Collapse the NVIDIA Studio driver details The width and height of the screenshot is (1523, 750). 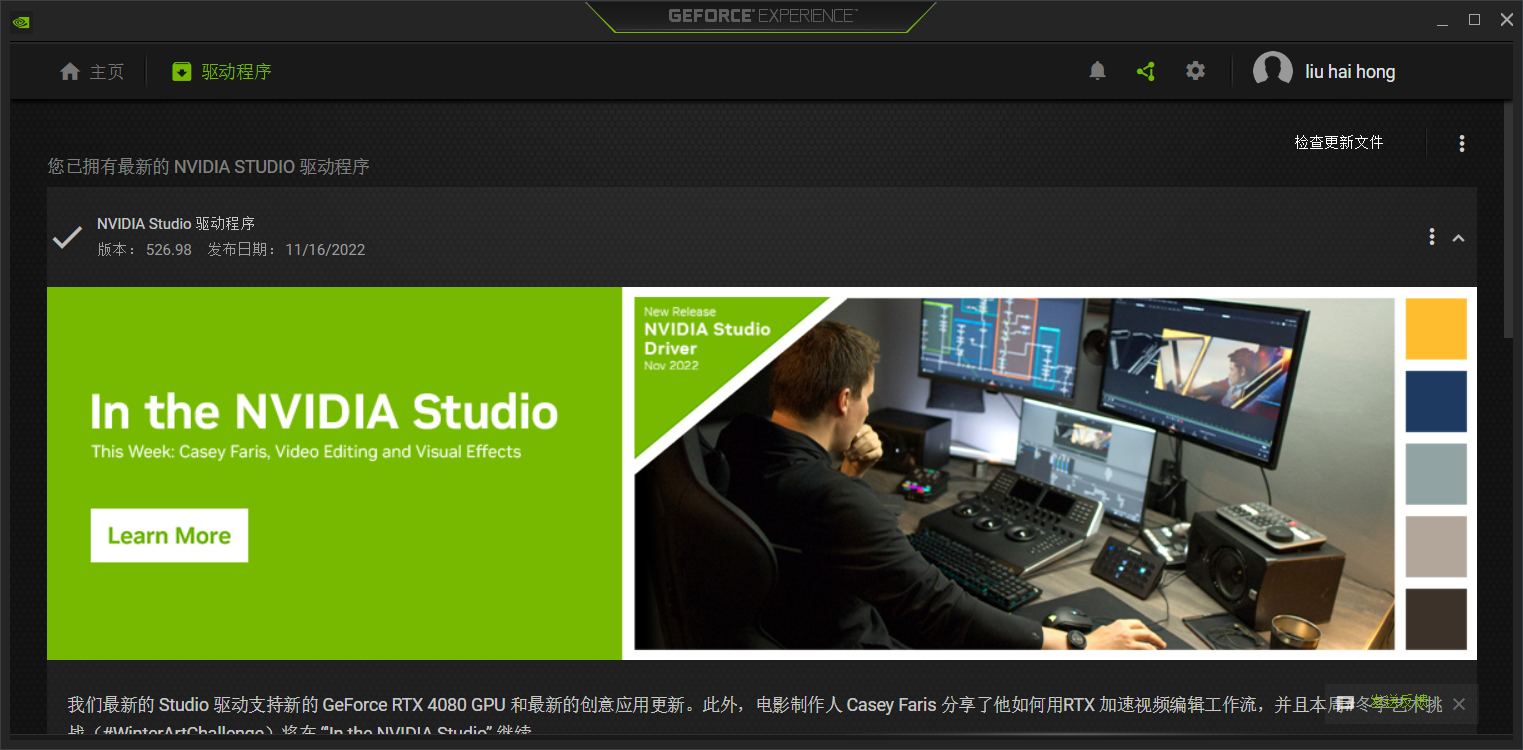(1458, 238)
